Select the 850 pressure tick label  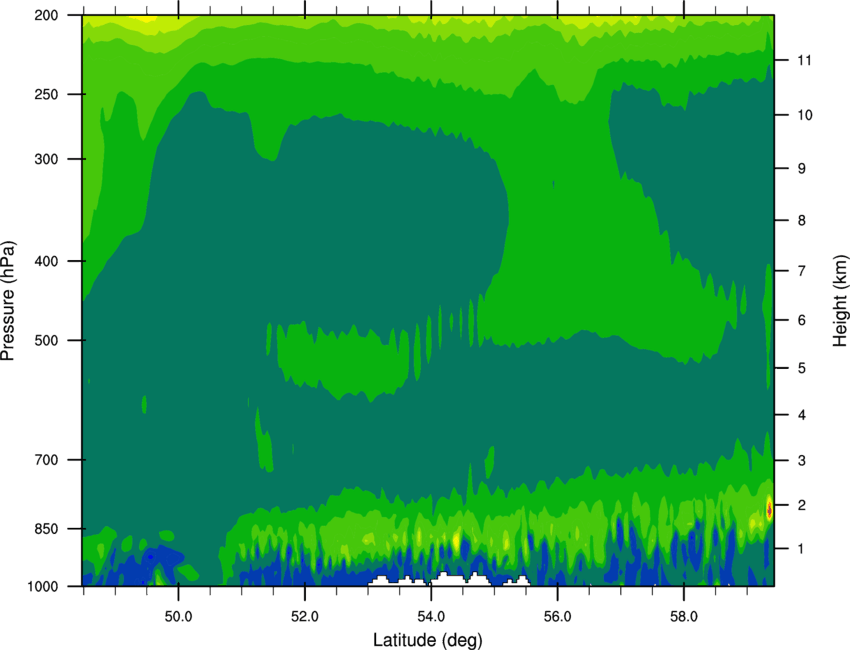coord(46,529)
